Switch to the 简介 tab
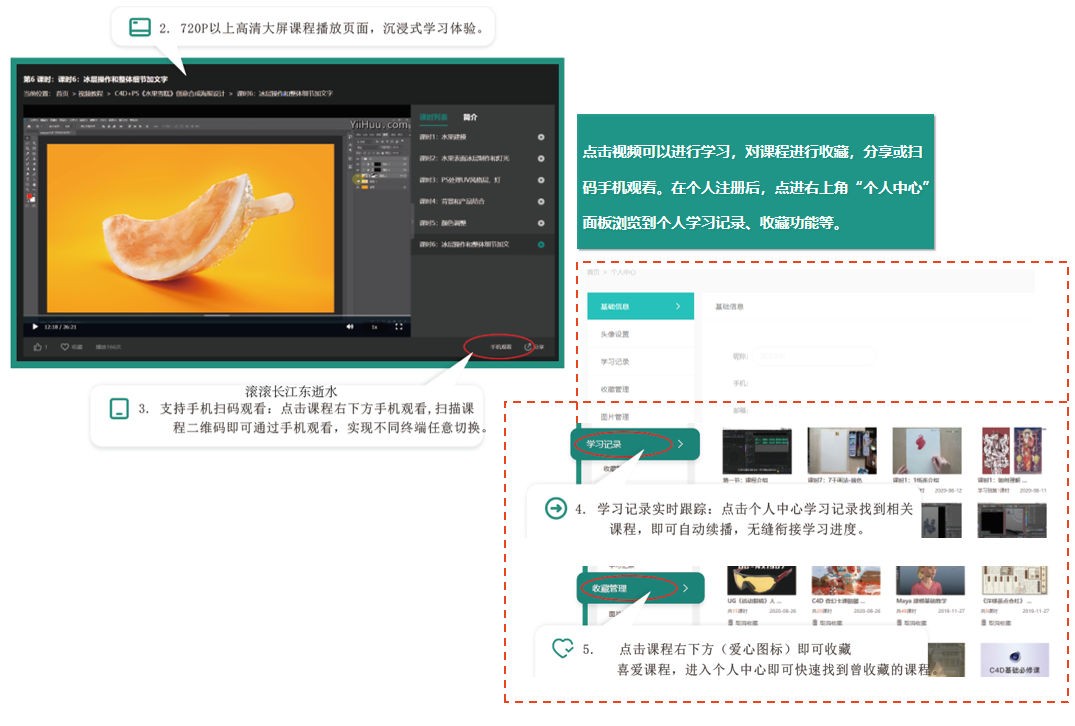 click(x=470, y=117)
